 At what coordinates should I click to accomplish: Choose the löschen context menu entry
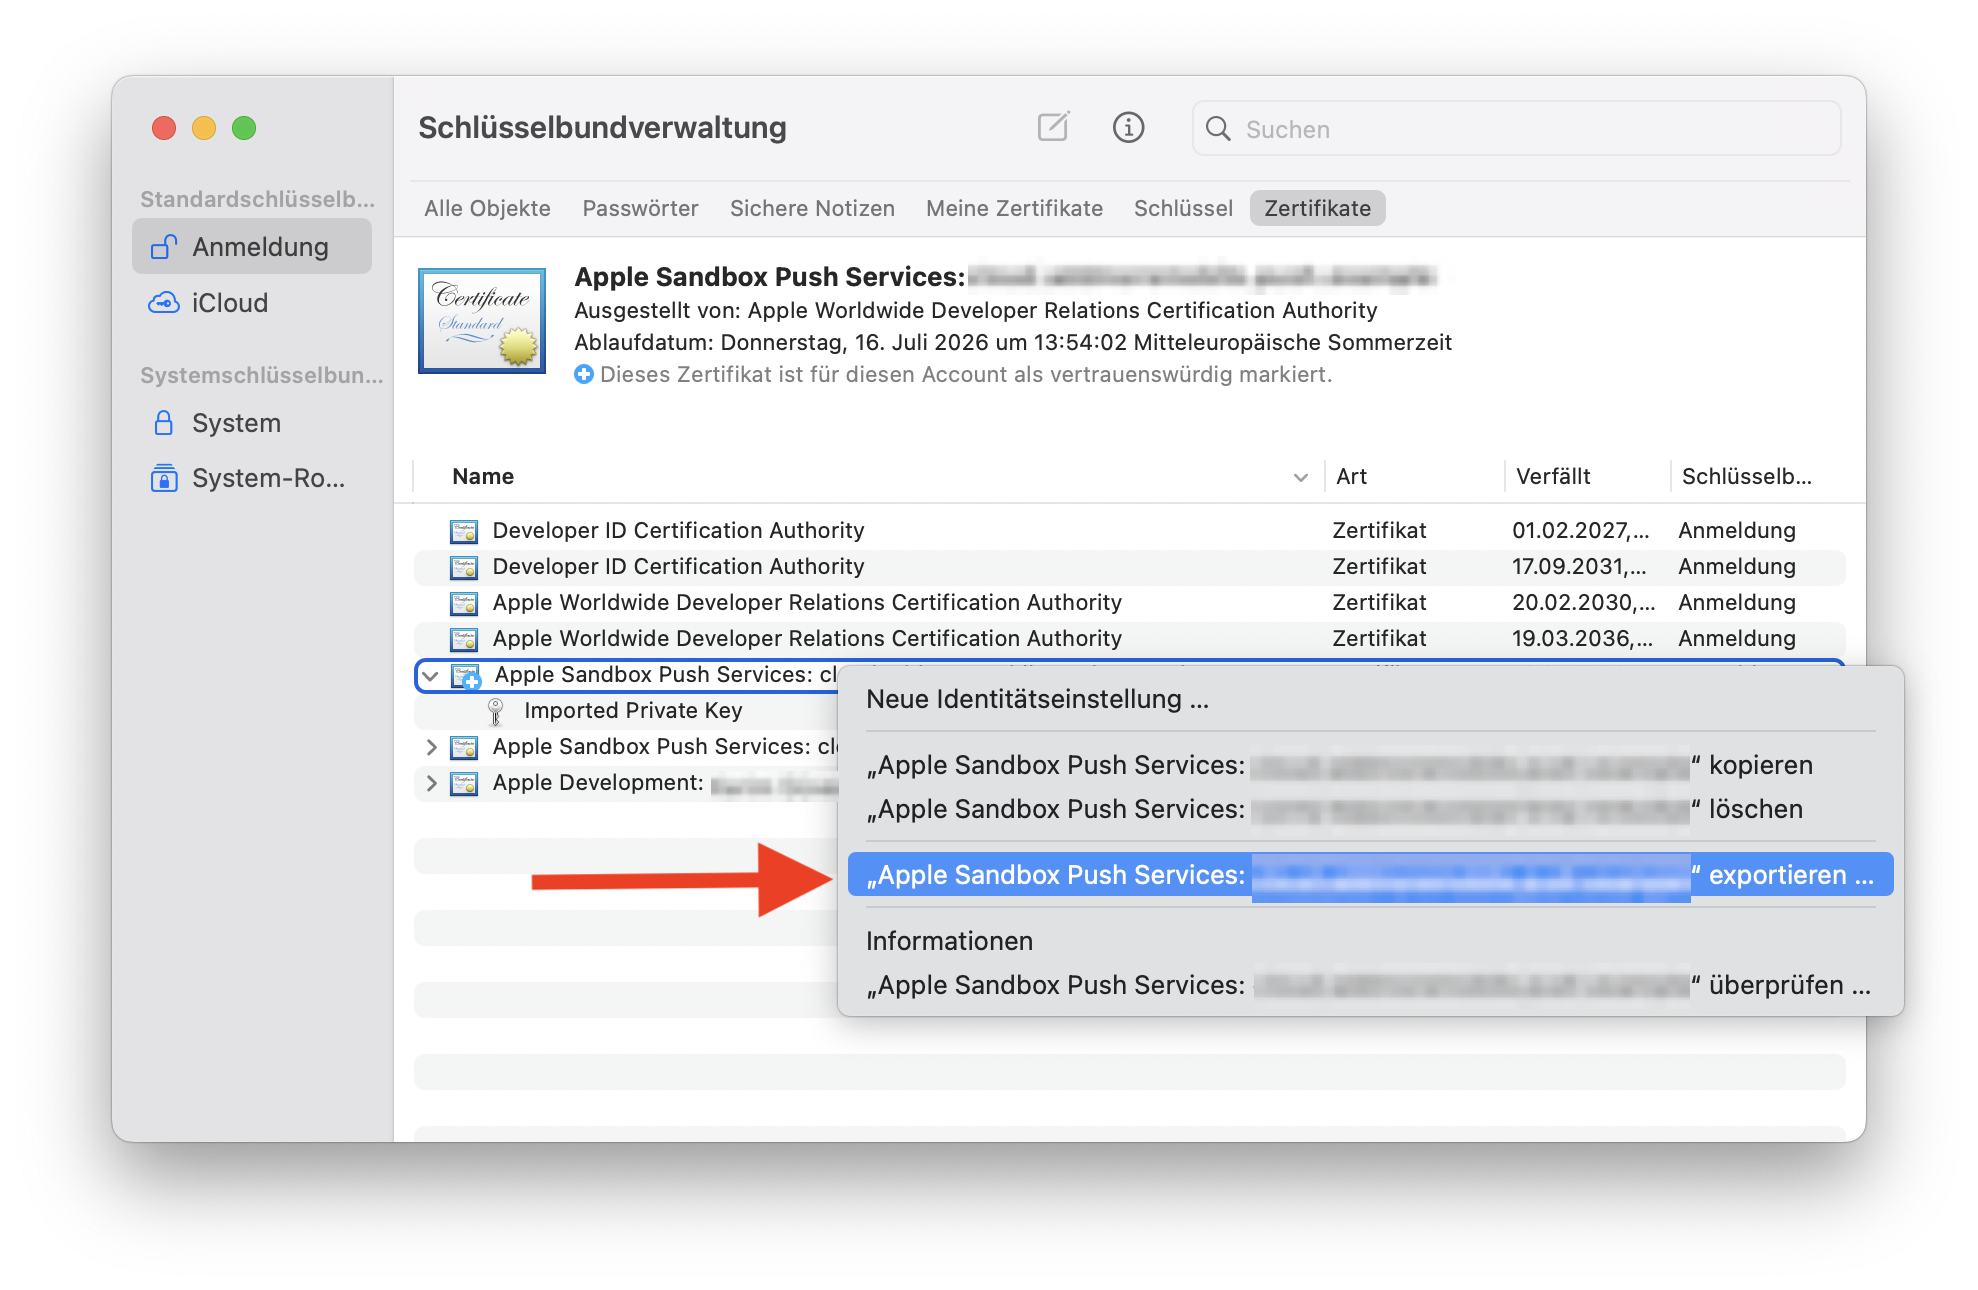[1370, 809]
